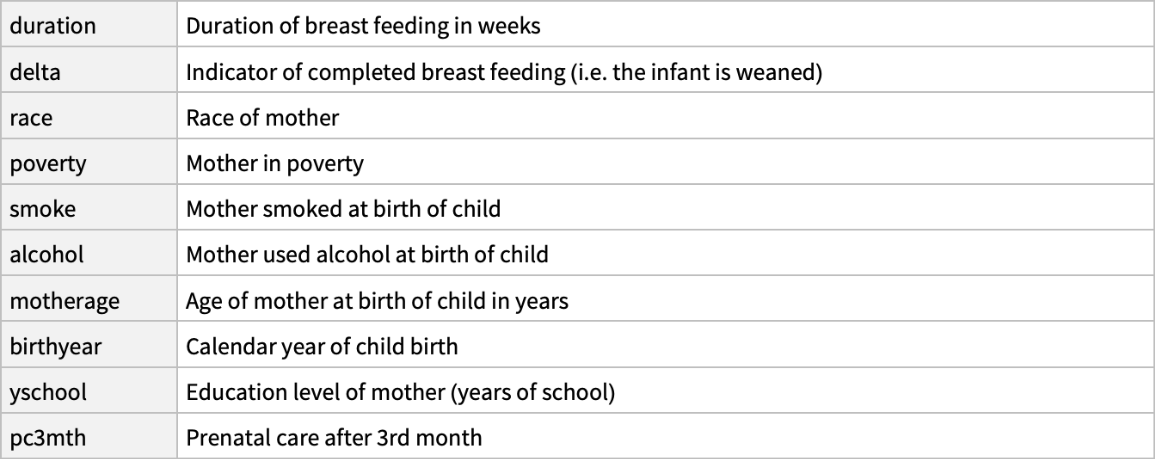This screenshot has height=460, width=1156.
Task: Click the 'race' variable name cell
Action: (x=32, y=118)
